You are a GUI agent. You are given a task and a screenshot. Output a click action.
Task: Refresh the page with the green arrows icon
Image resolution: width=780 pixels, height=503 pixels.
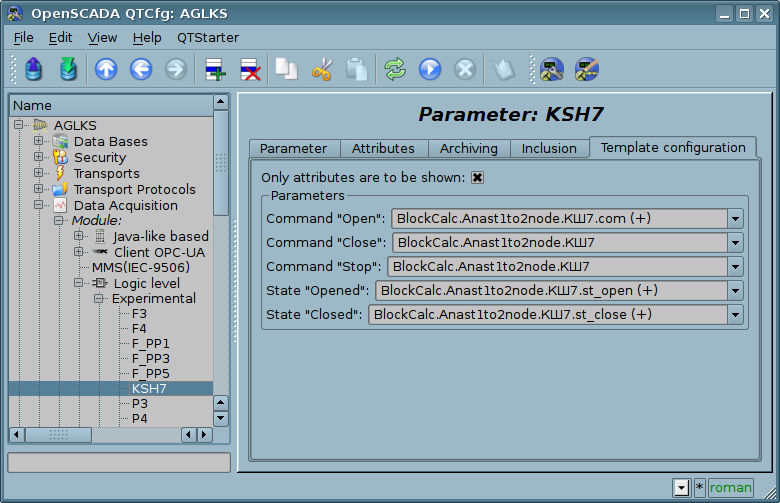[395, 69]
